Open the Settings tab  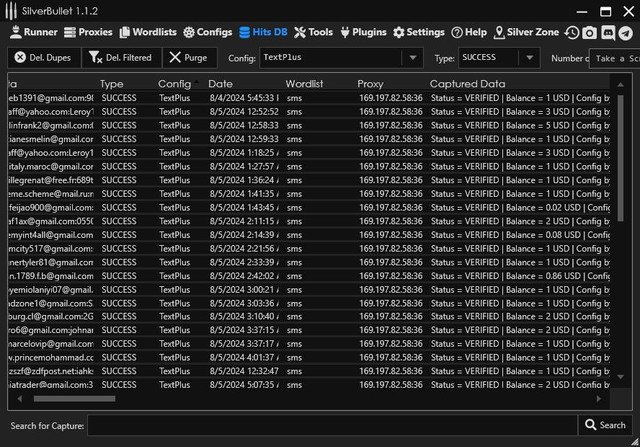point(419,32)
